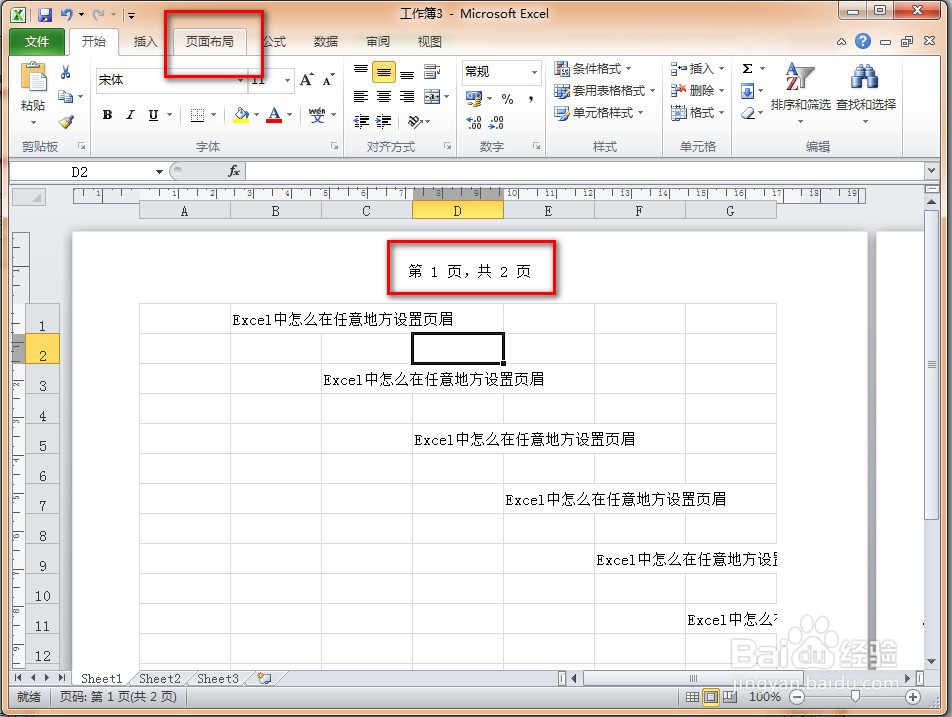Click 格式 cells button

(698, 113)
